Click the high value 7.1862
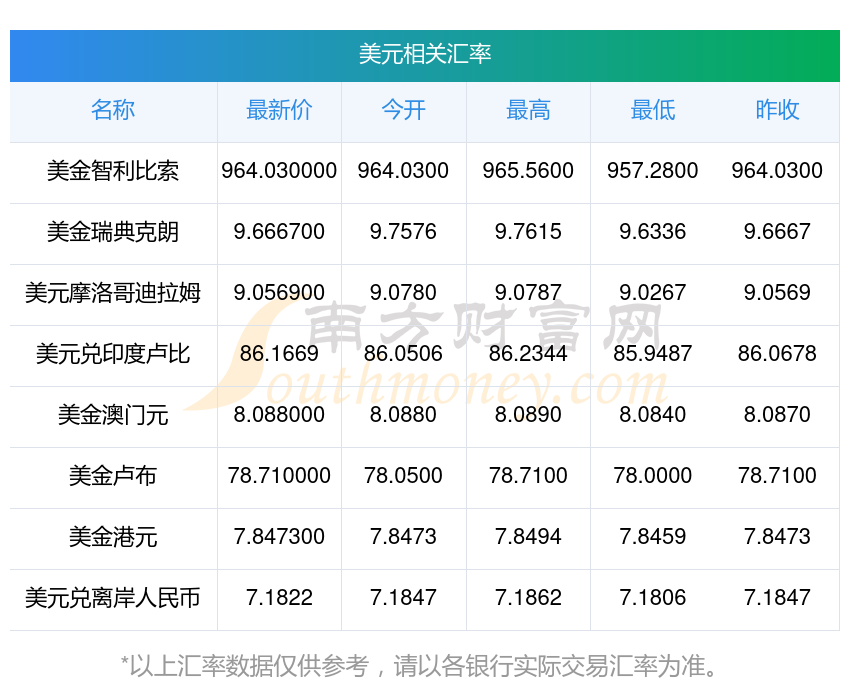The width and height of the screenshot is (850, 698). click(x=528, y=598)
